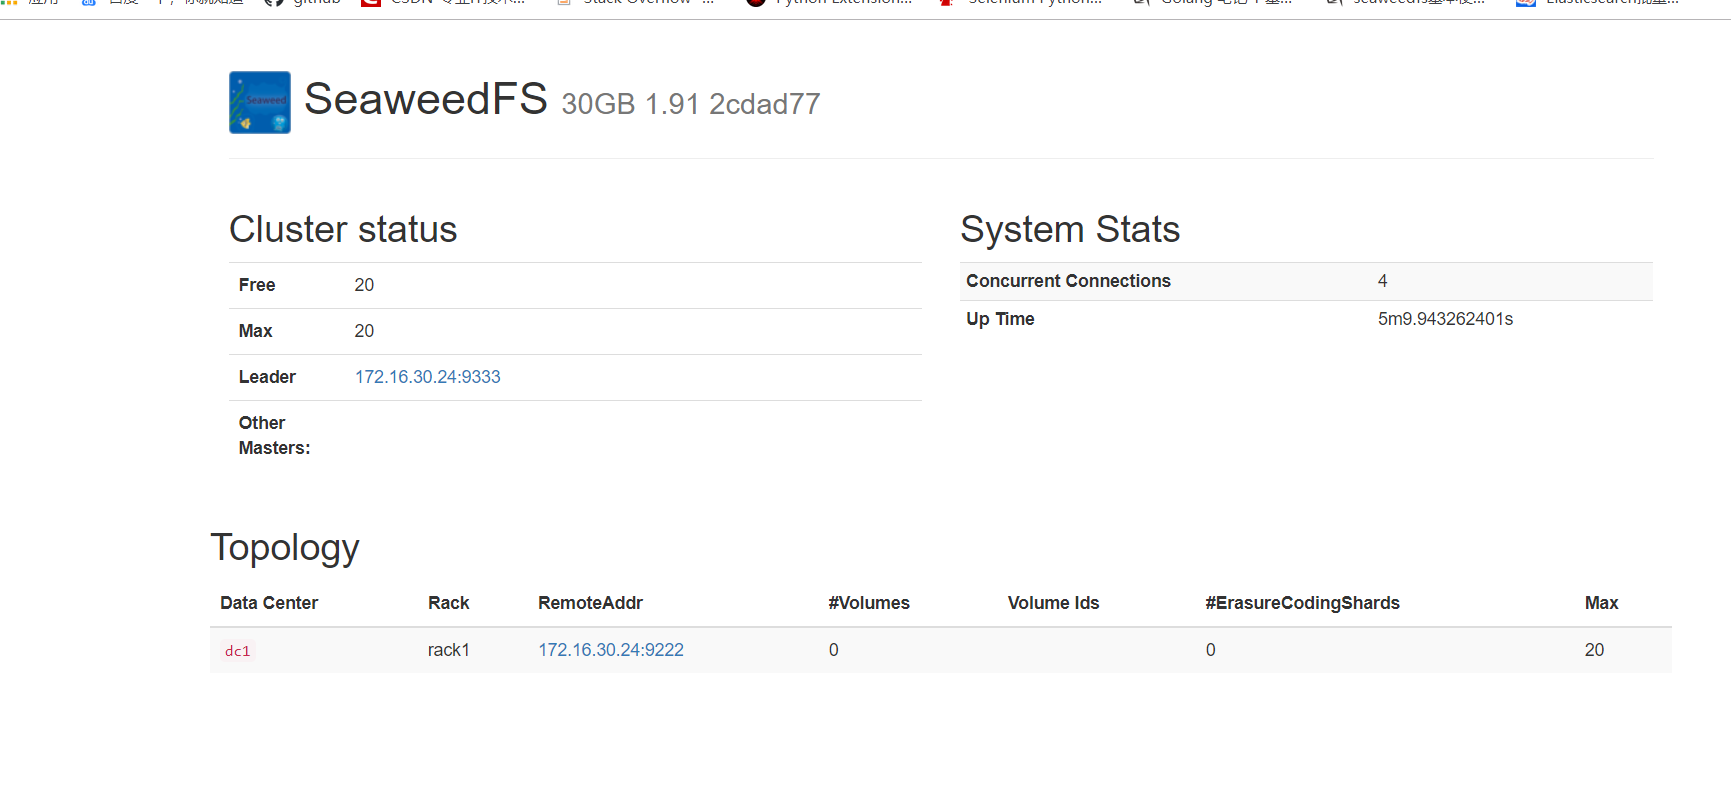
Task: Click the RemoteAddr column header
Action: (590, 603)
